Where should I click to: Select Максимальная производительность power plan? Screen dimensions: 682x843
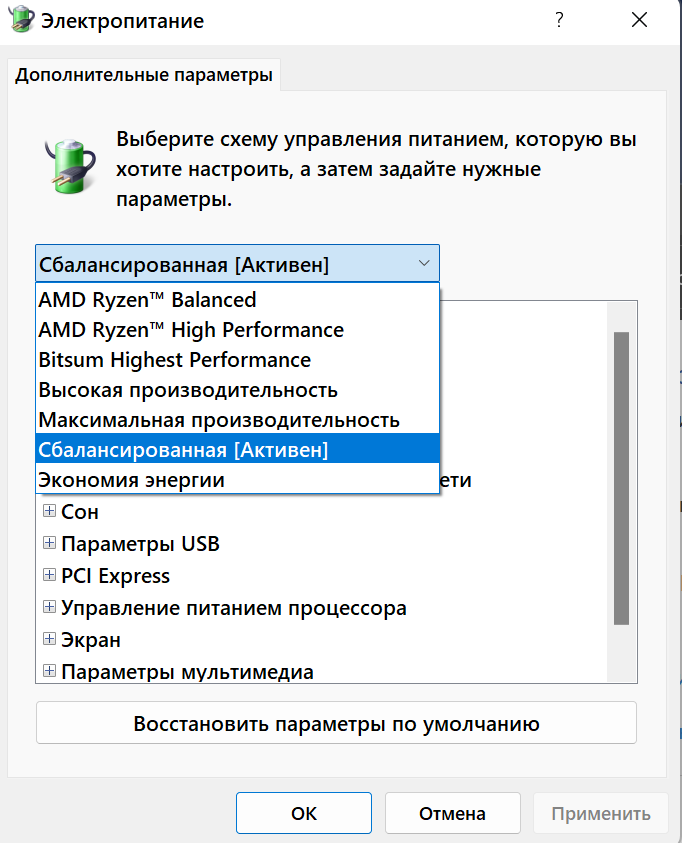(x=219, y=420)
